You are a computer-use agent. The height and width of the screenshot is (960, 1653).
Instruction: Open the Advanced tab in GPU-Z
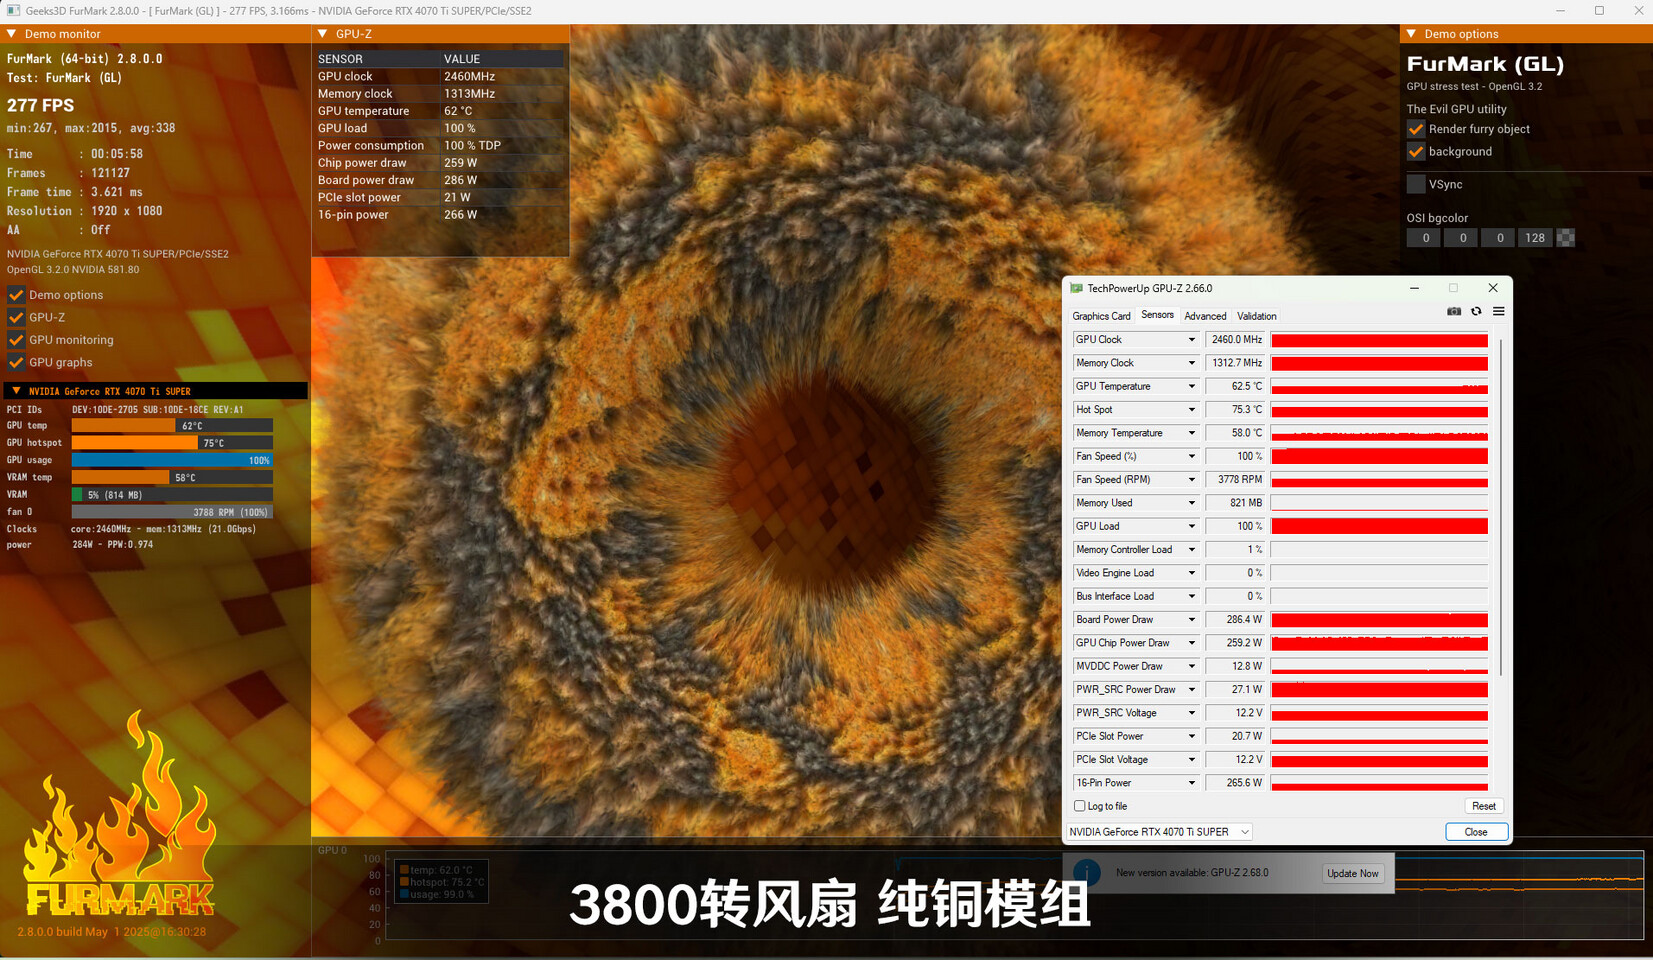click(x=1205, y=316)
